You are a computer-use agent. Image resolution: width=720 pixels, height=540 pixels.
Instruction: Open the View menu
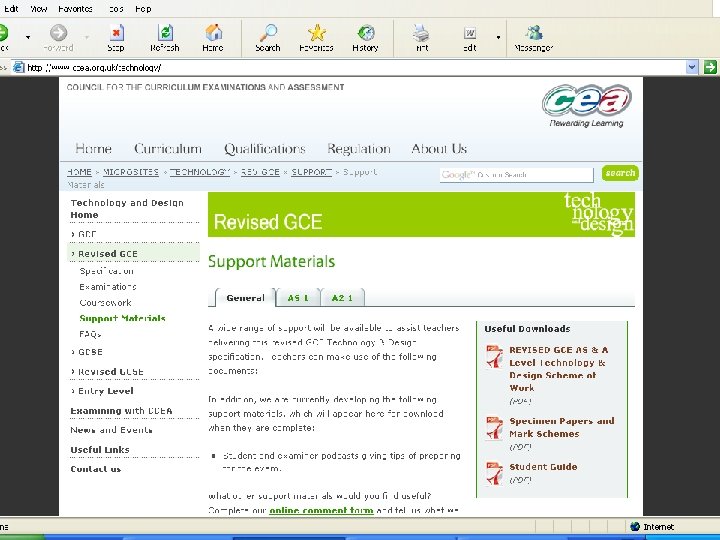click(x=39, y=9)
